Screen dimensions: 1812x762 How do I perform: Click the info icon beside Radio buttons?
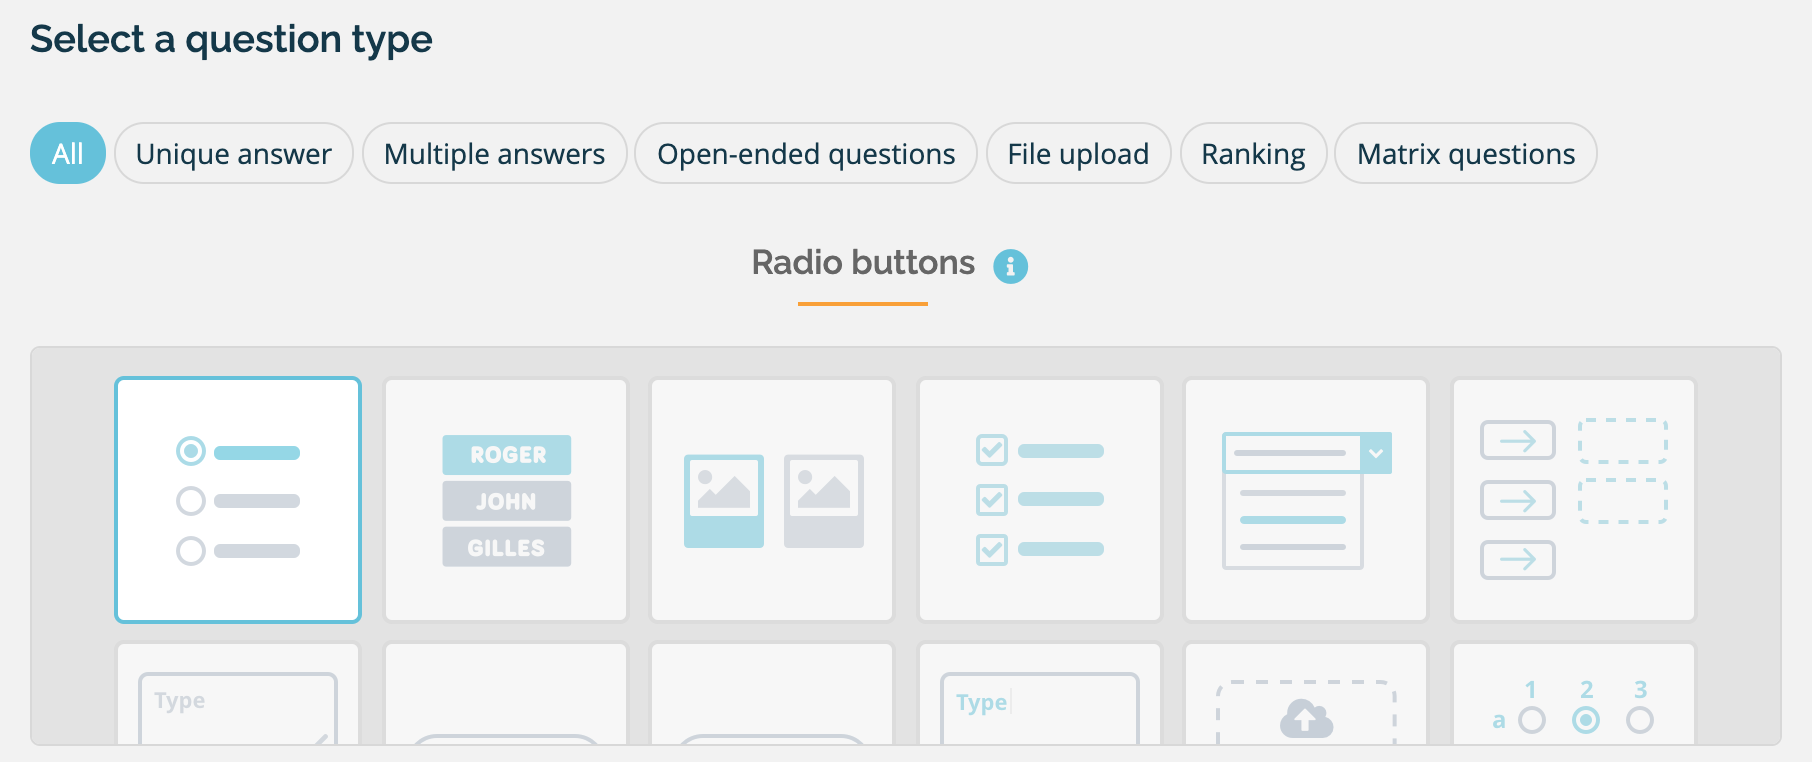[x=1010, y=266]
